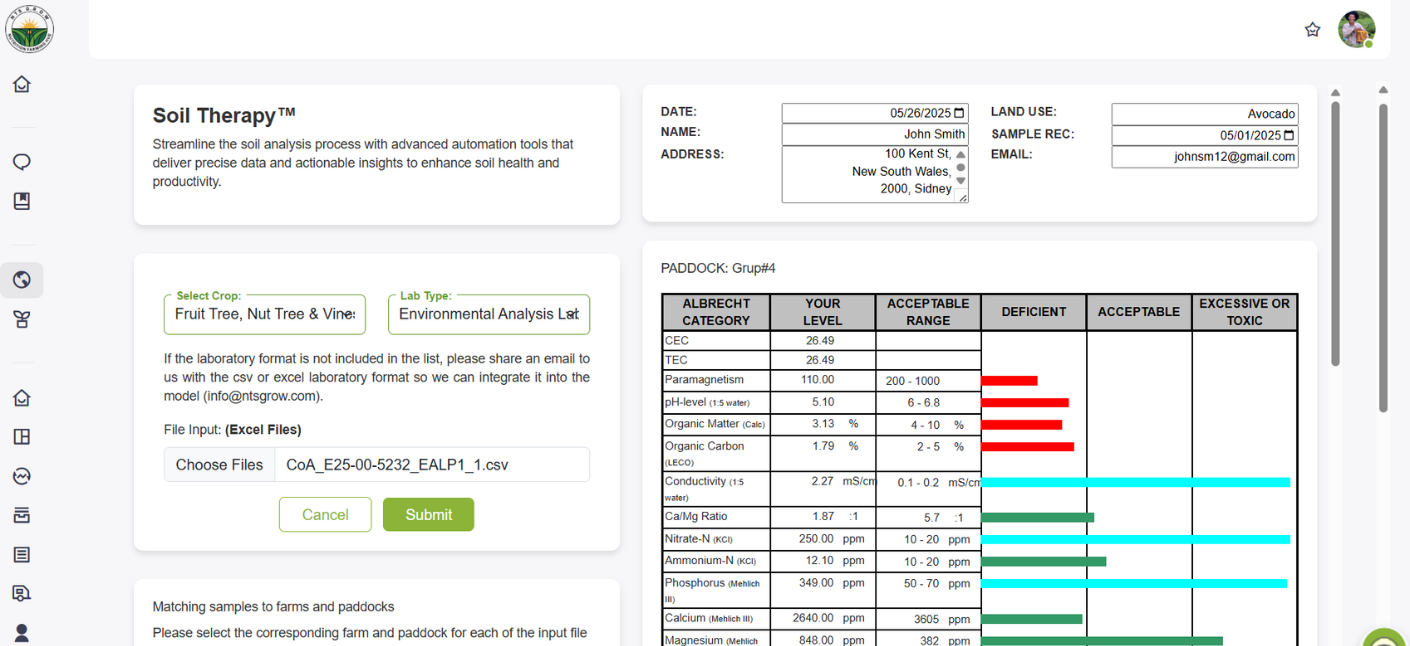Click the green Magnesium level bar

[1102, 641]
